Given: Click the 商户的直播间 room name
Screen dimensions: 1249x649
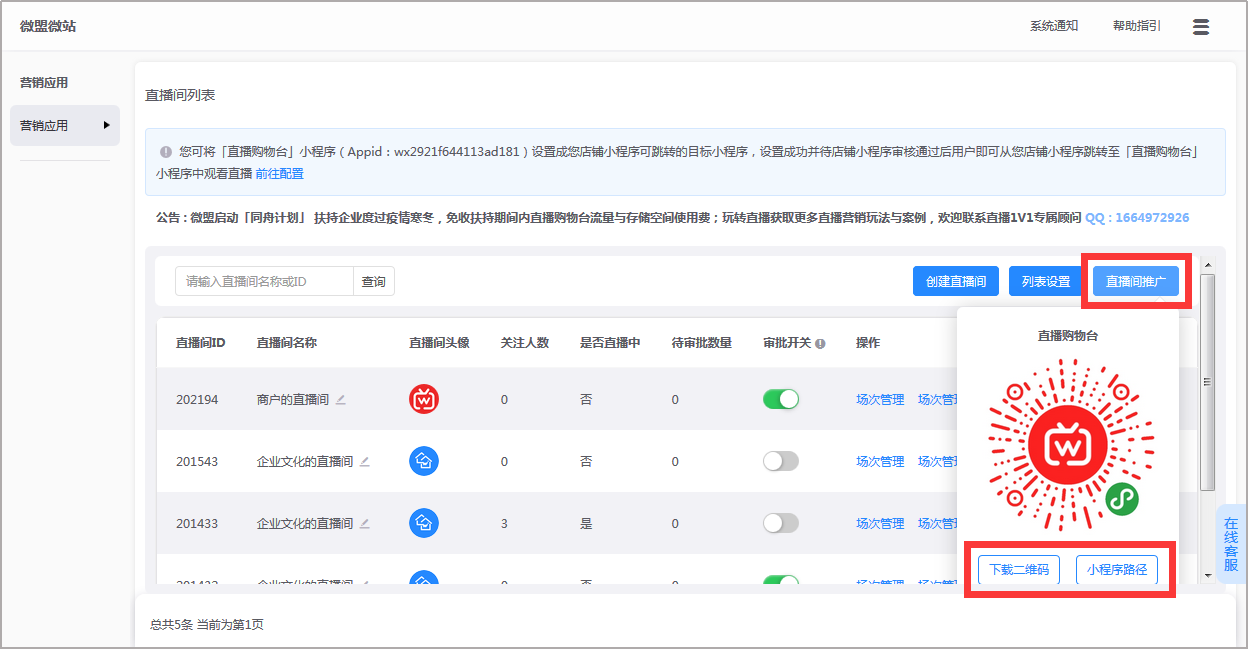Looking at the screenshot, I should point(293,400).
